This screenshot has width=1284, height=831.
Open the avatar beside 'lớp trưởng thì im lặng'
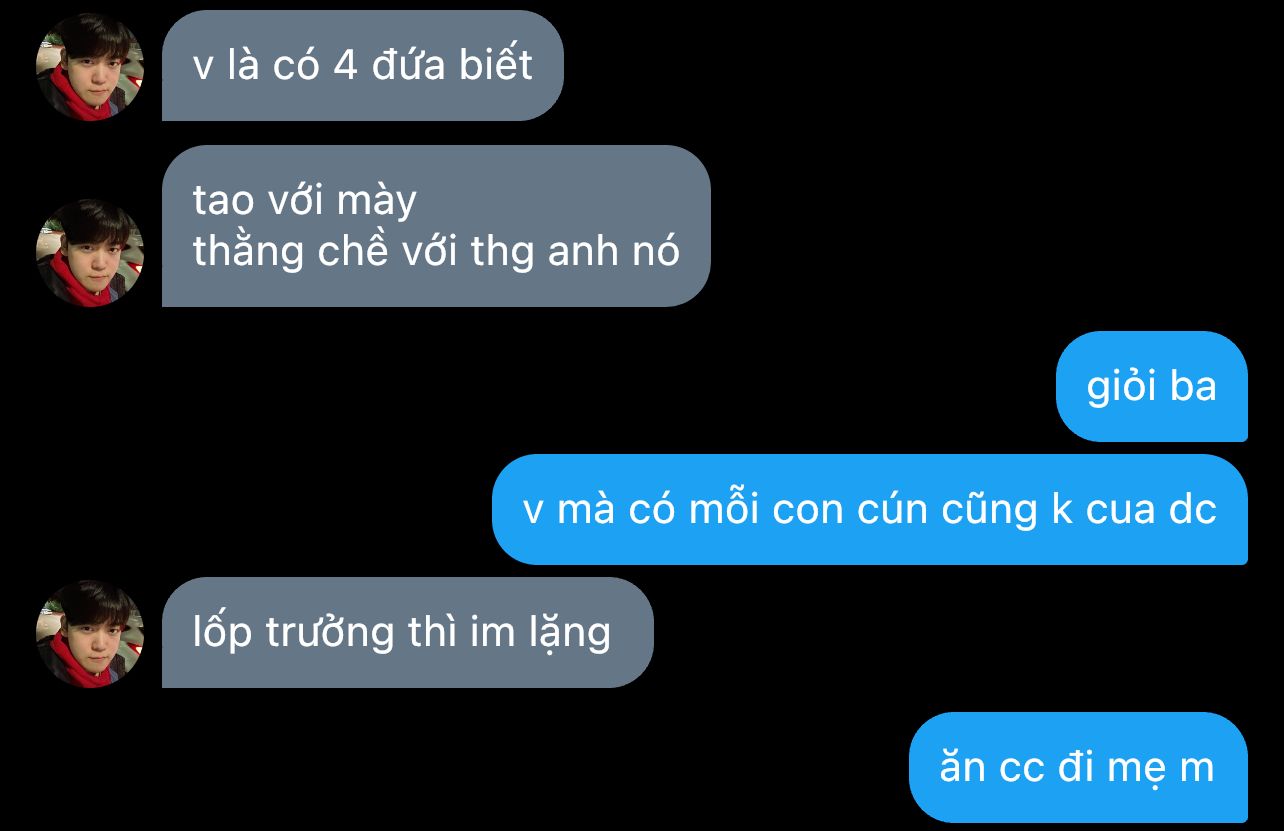click(x=90, y=634)
